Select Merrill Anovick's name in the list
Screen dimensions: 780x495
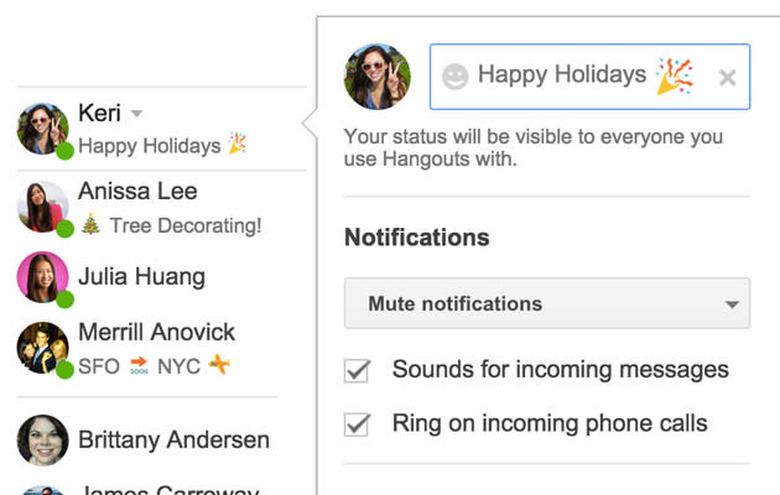(156, 332)
